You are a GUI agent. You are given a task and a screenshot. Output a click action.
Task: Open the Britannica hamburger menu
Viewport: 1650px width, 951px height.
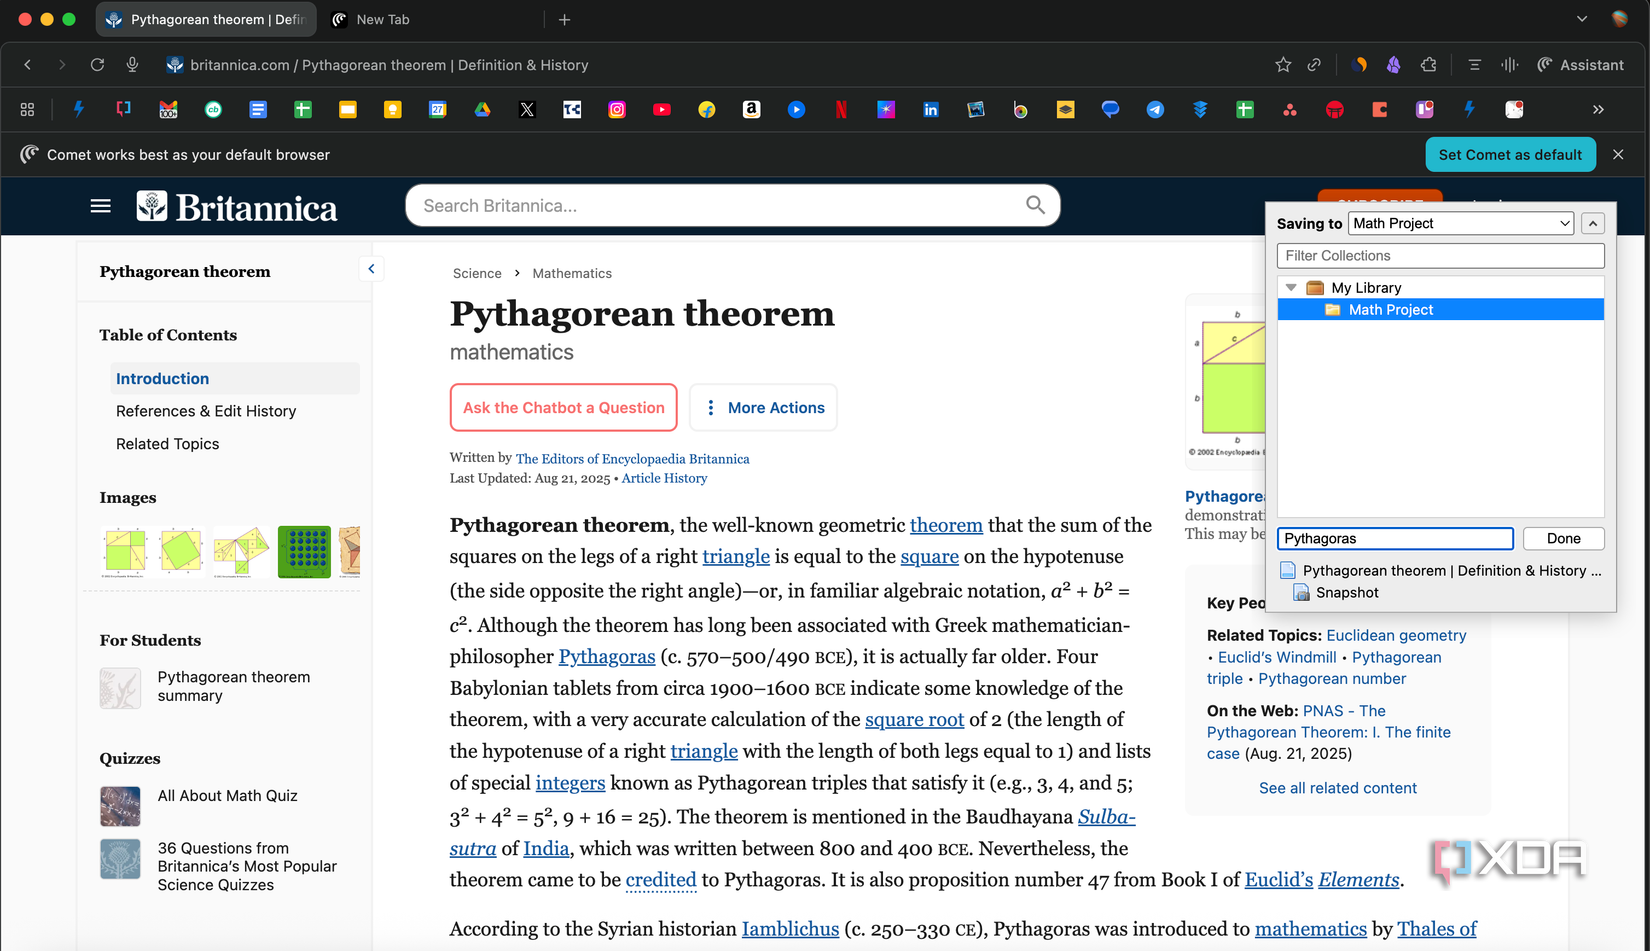click(100, 205)
